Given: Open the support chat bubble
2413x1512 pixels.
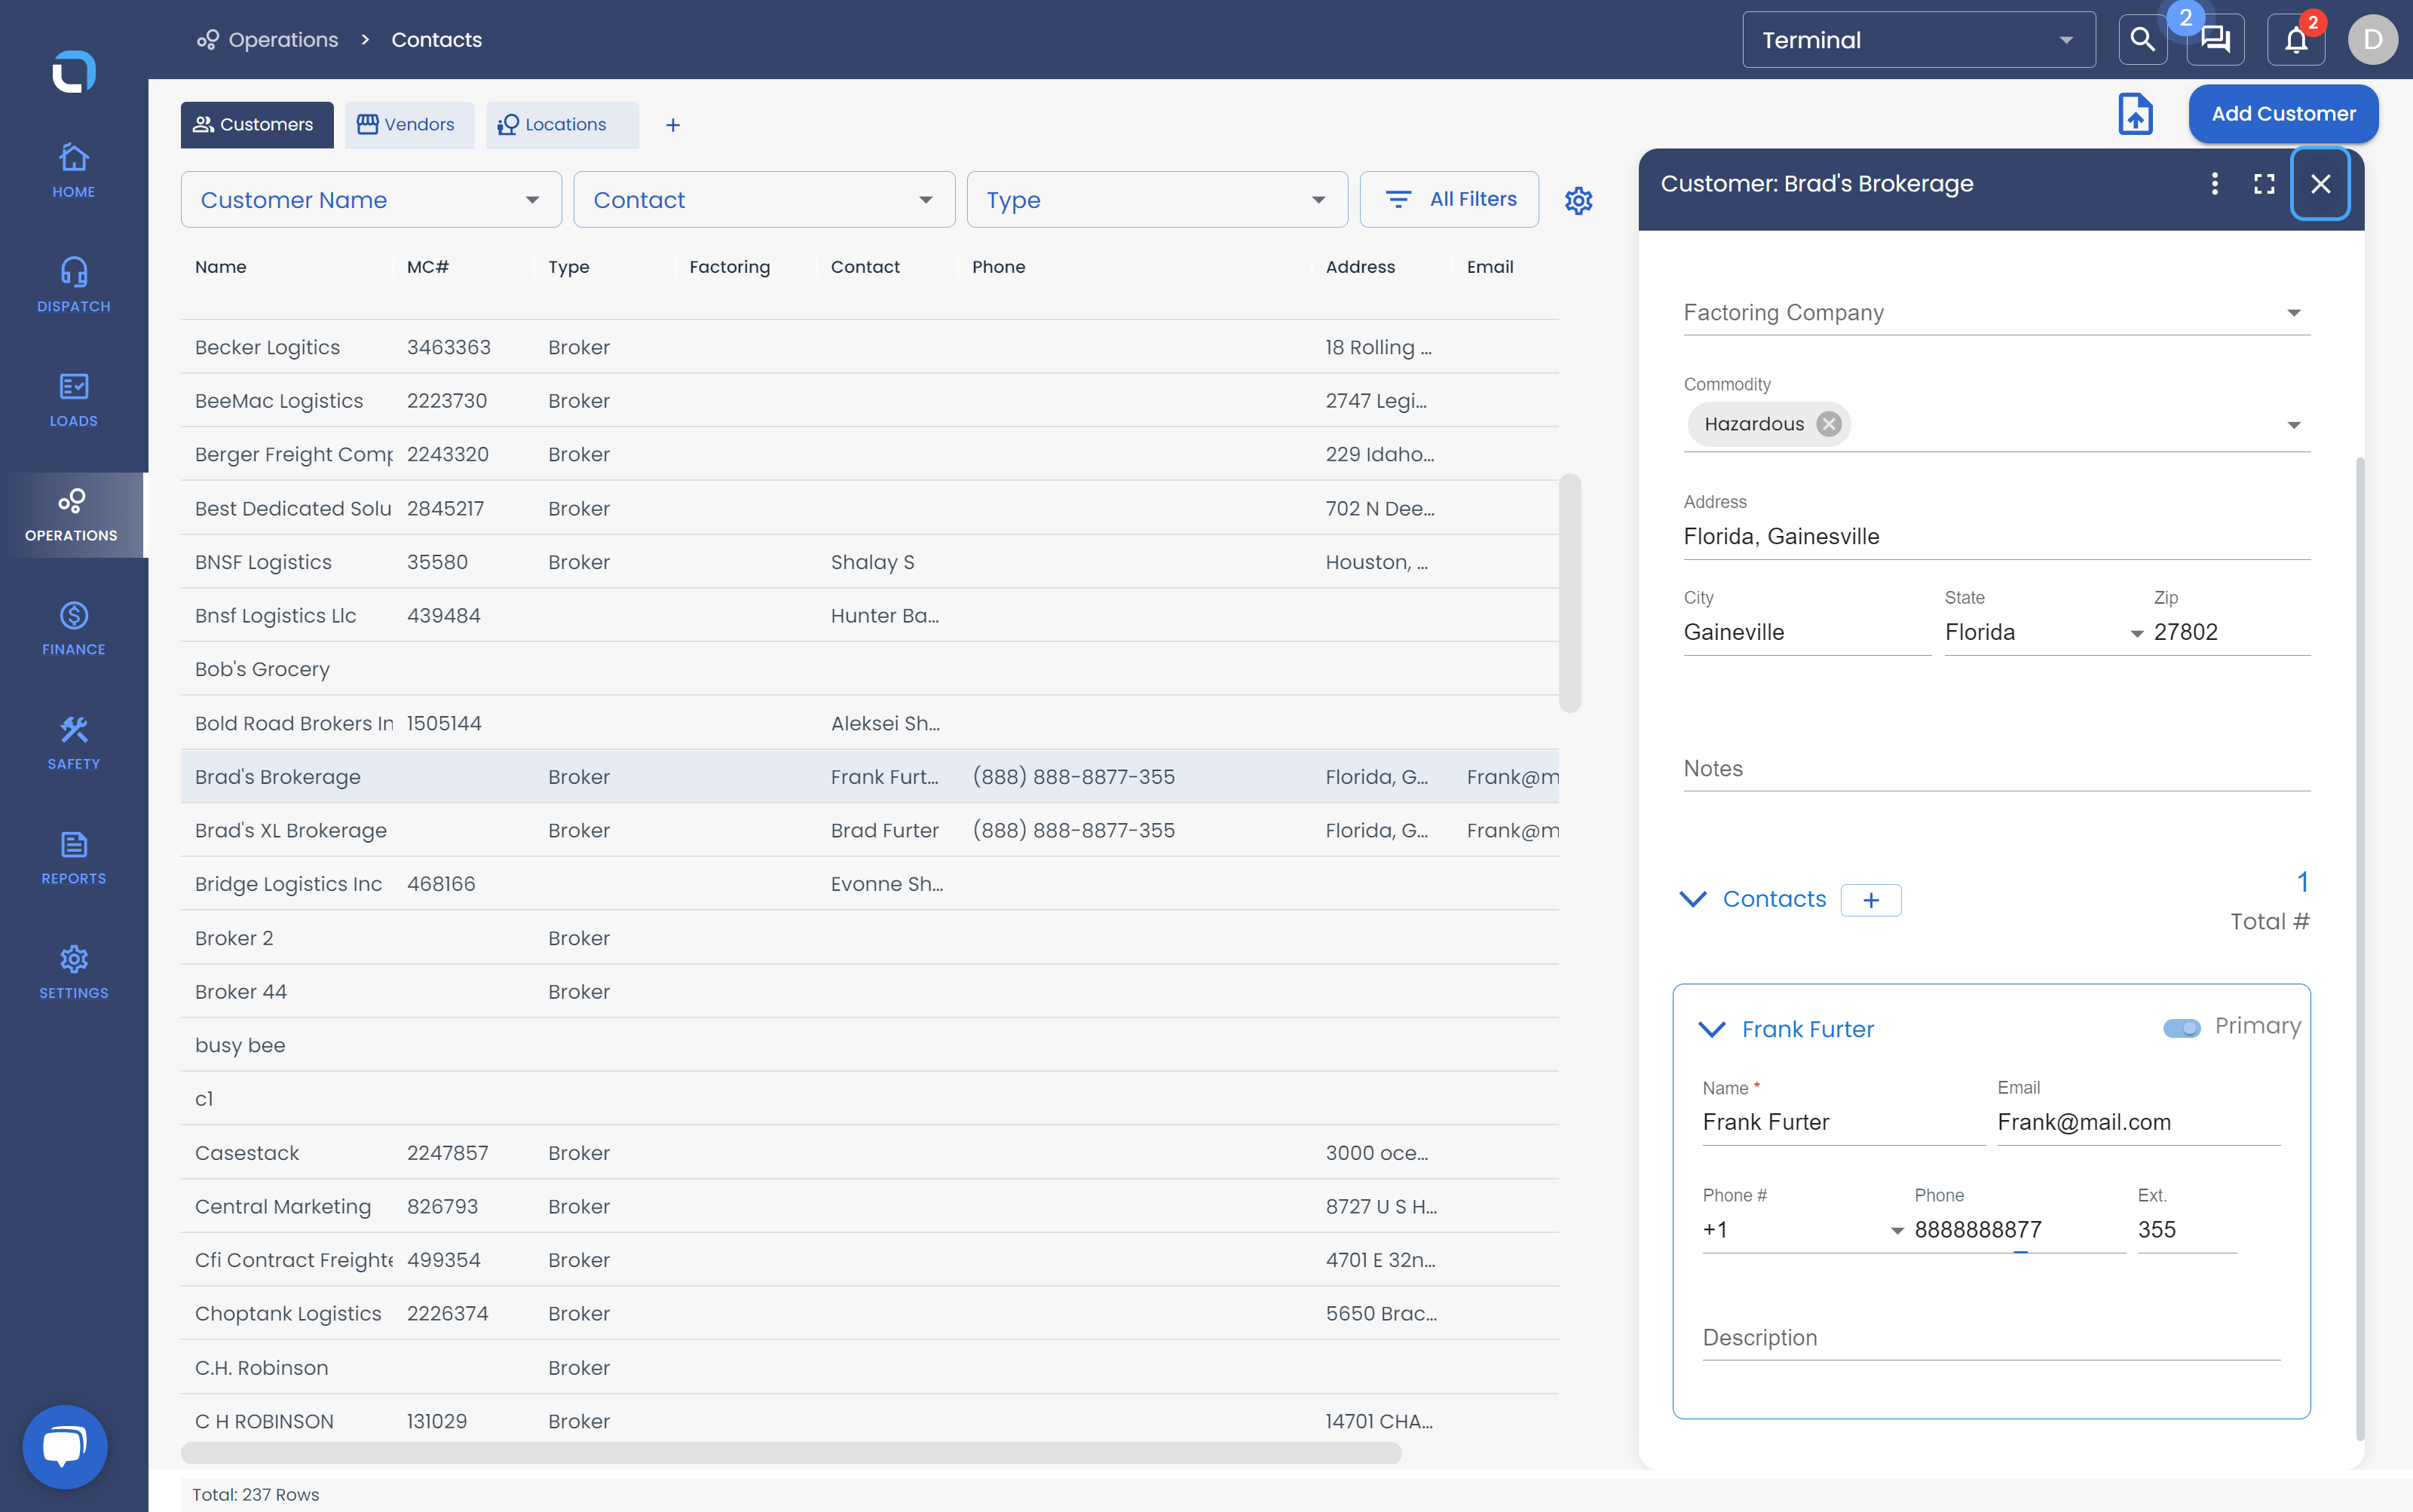Looking at the screenshot, I should (x=65, y=1446).
